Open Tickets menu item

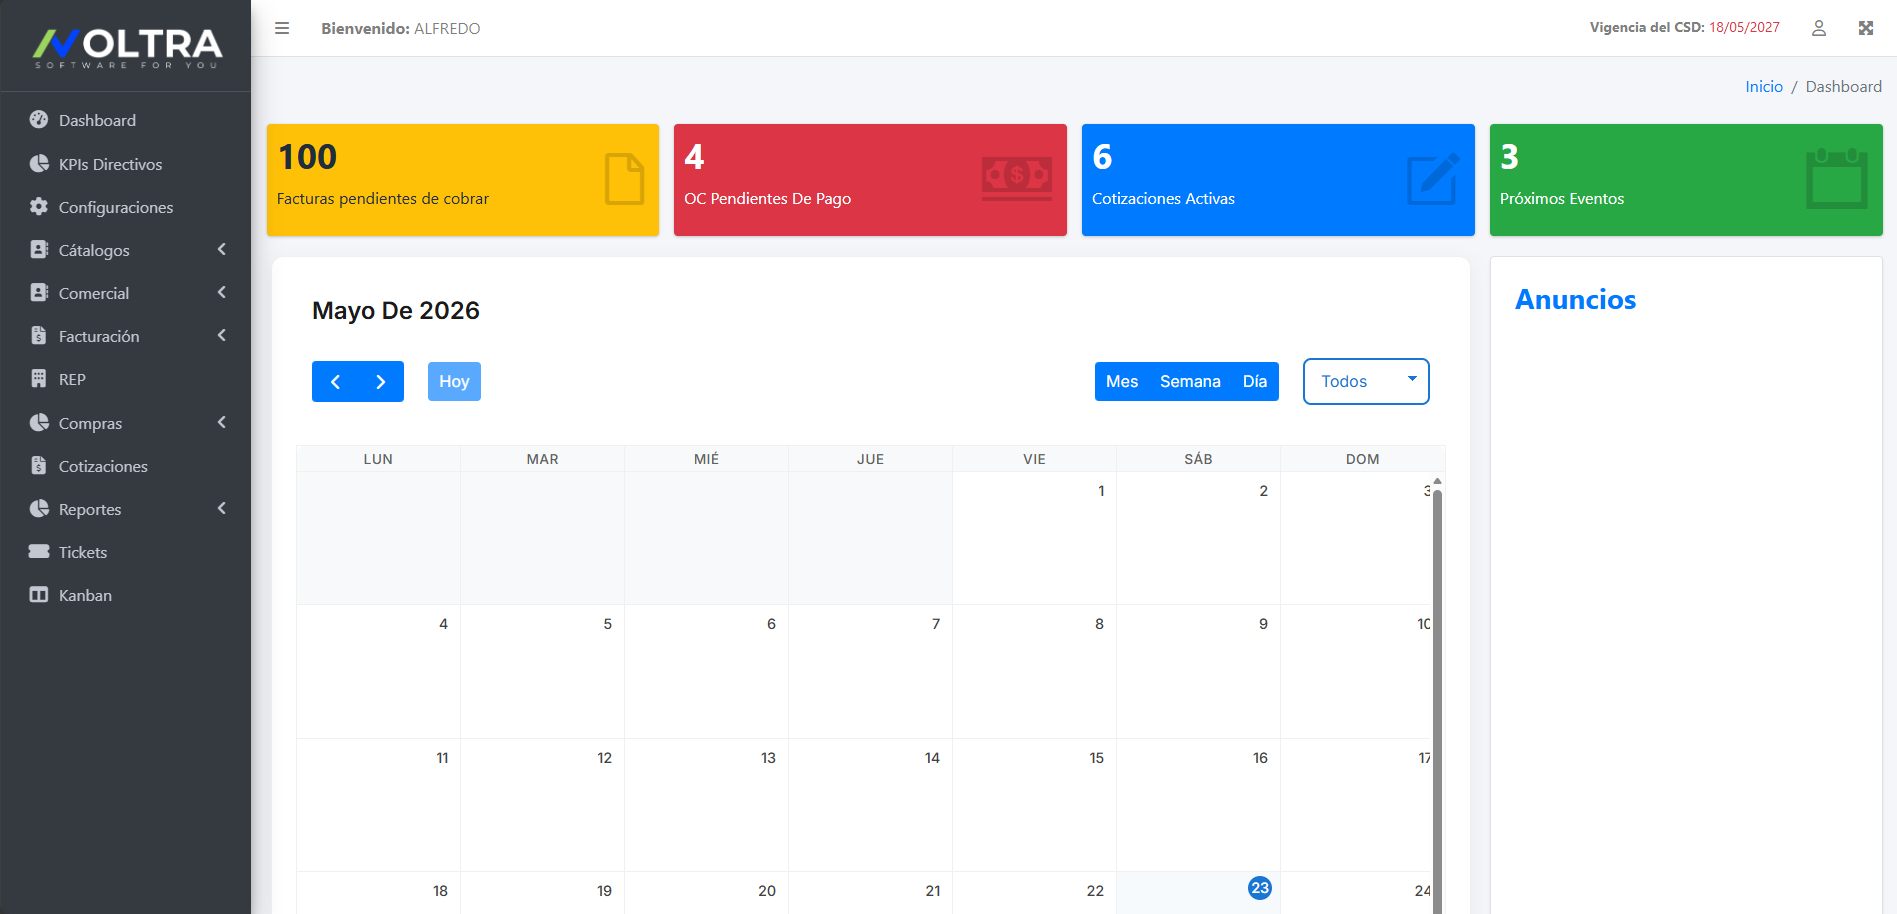(125, 552)
